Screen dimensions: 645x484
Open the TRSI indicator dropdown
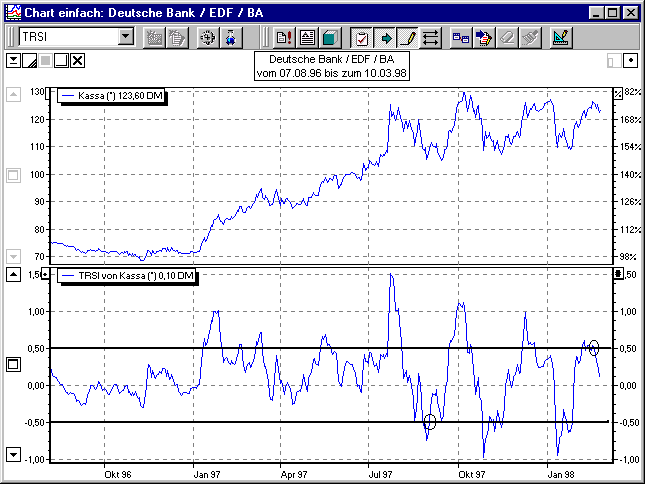click(x=126, y=37)
